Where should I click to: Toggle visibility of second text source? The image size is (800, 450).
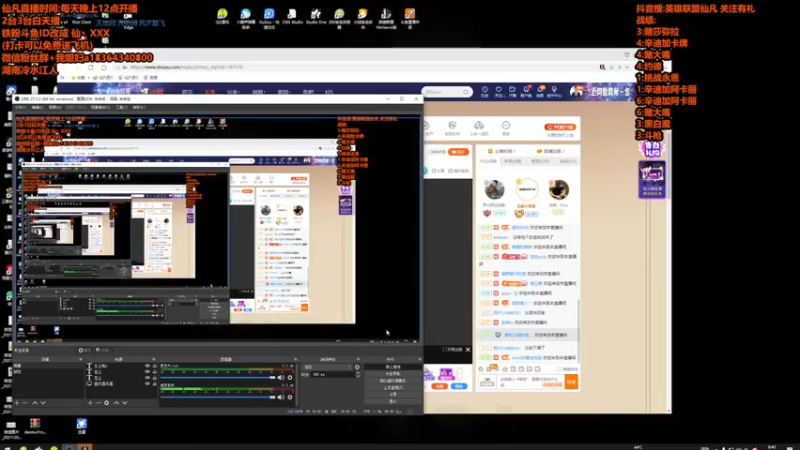pyautogui.click(x=147, y=372)
